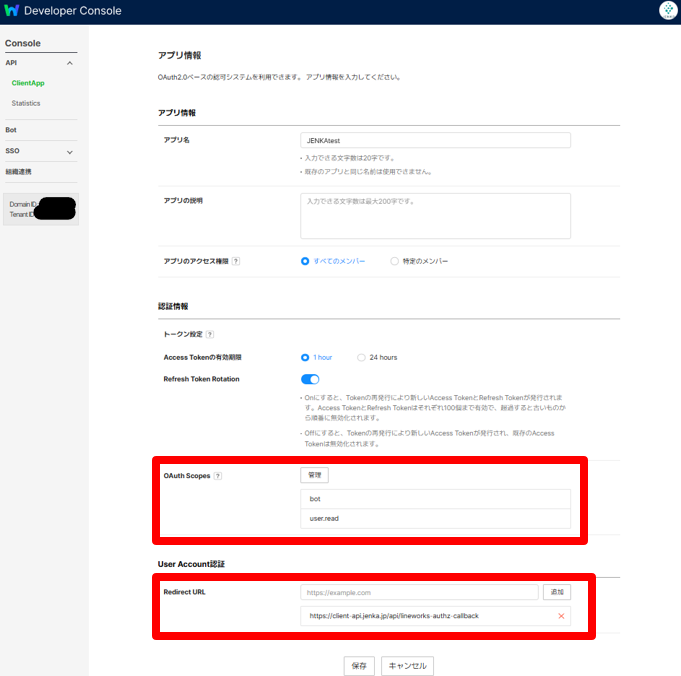Click into the アプリ名 text field

pos(435,141)
